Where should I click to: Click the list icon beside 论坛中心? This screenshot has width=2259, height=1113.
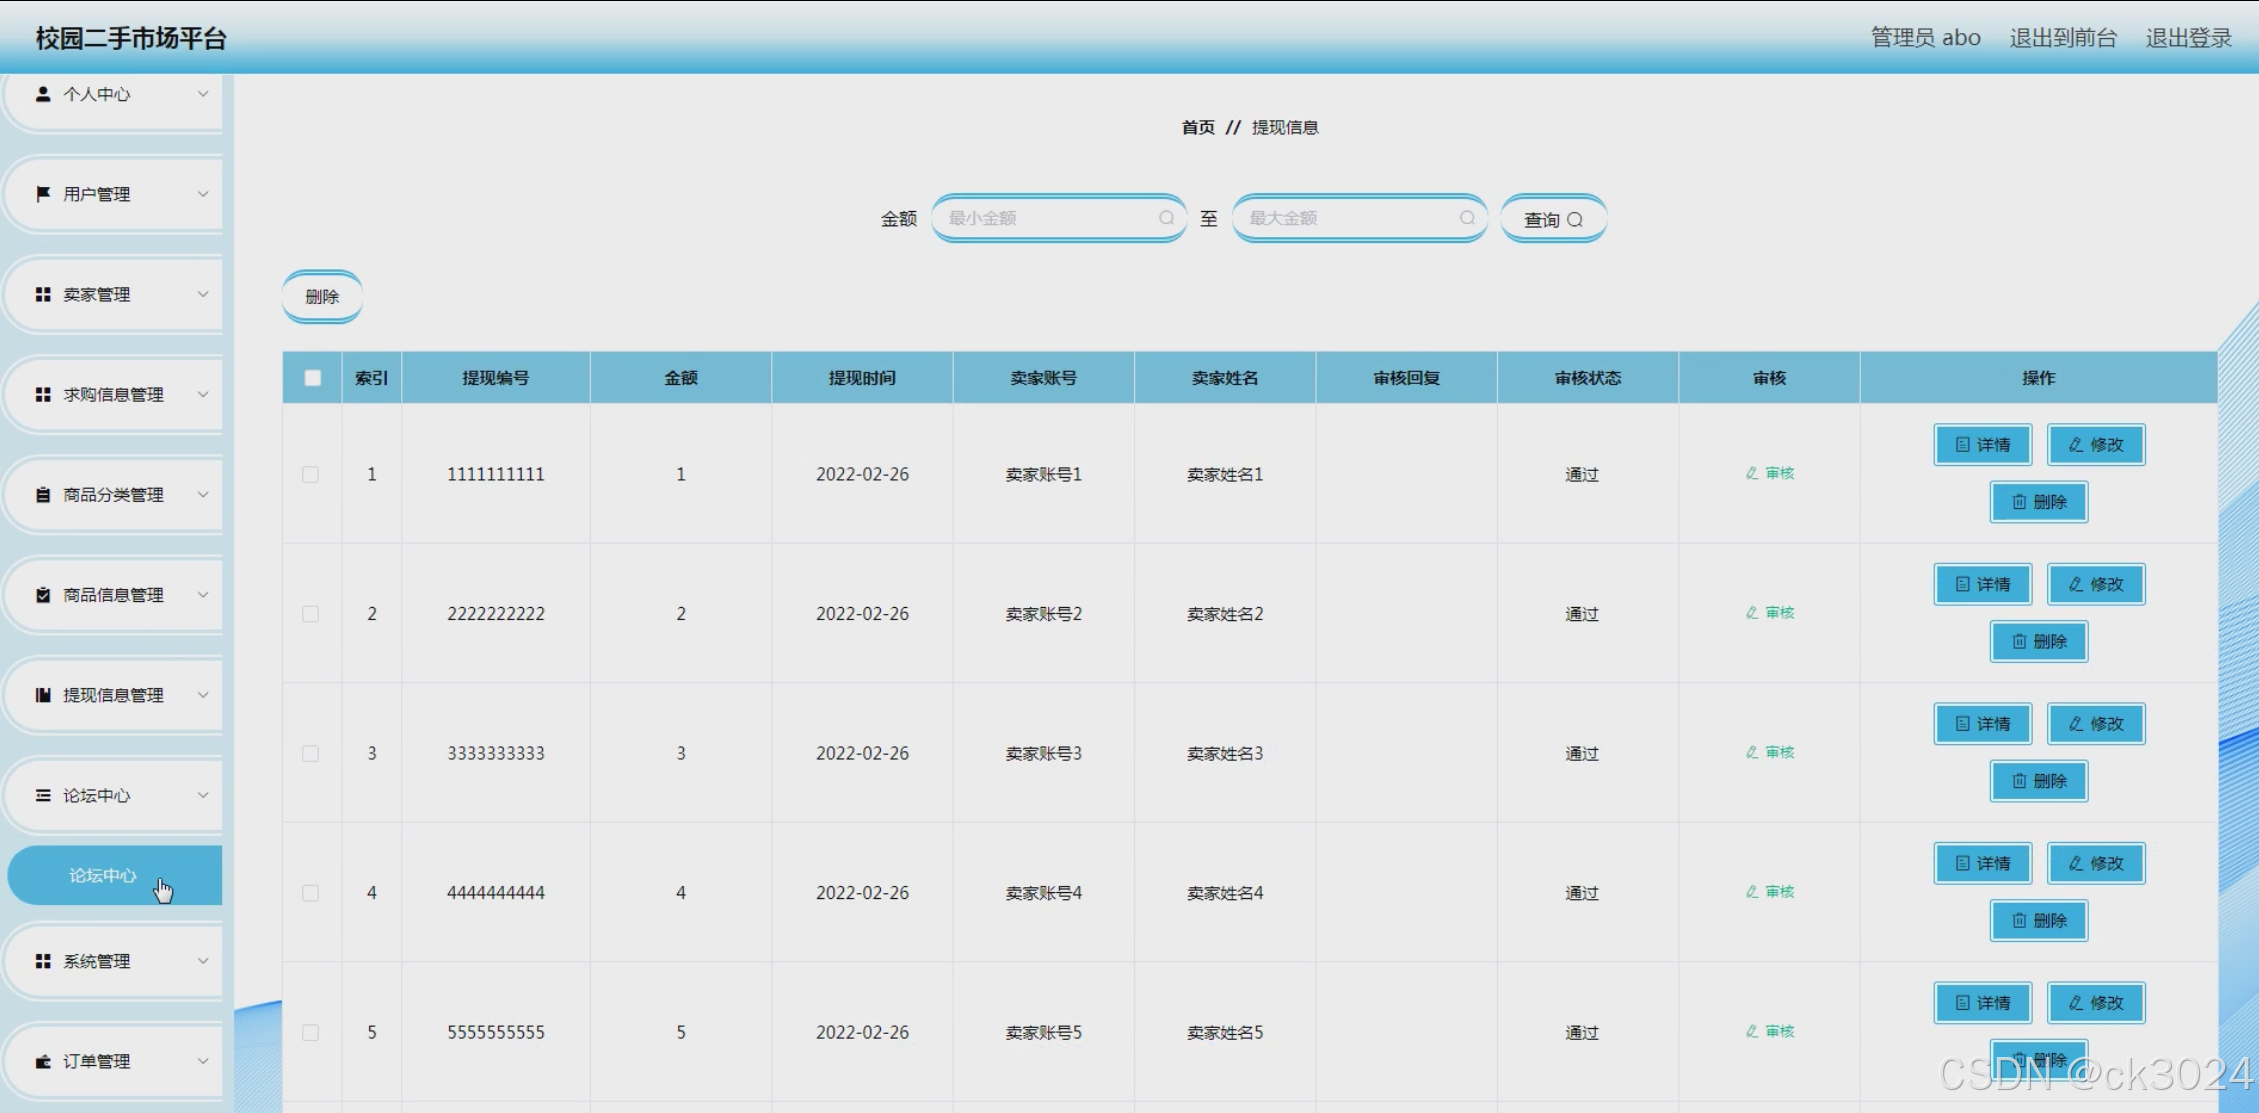click(x=43, y=795)
